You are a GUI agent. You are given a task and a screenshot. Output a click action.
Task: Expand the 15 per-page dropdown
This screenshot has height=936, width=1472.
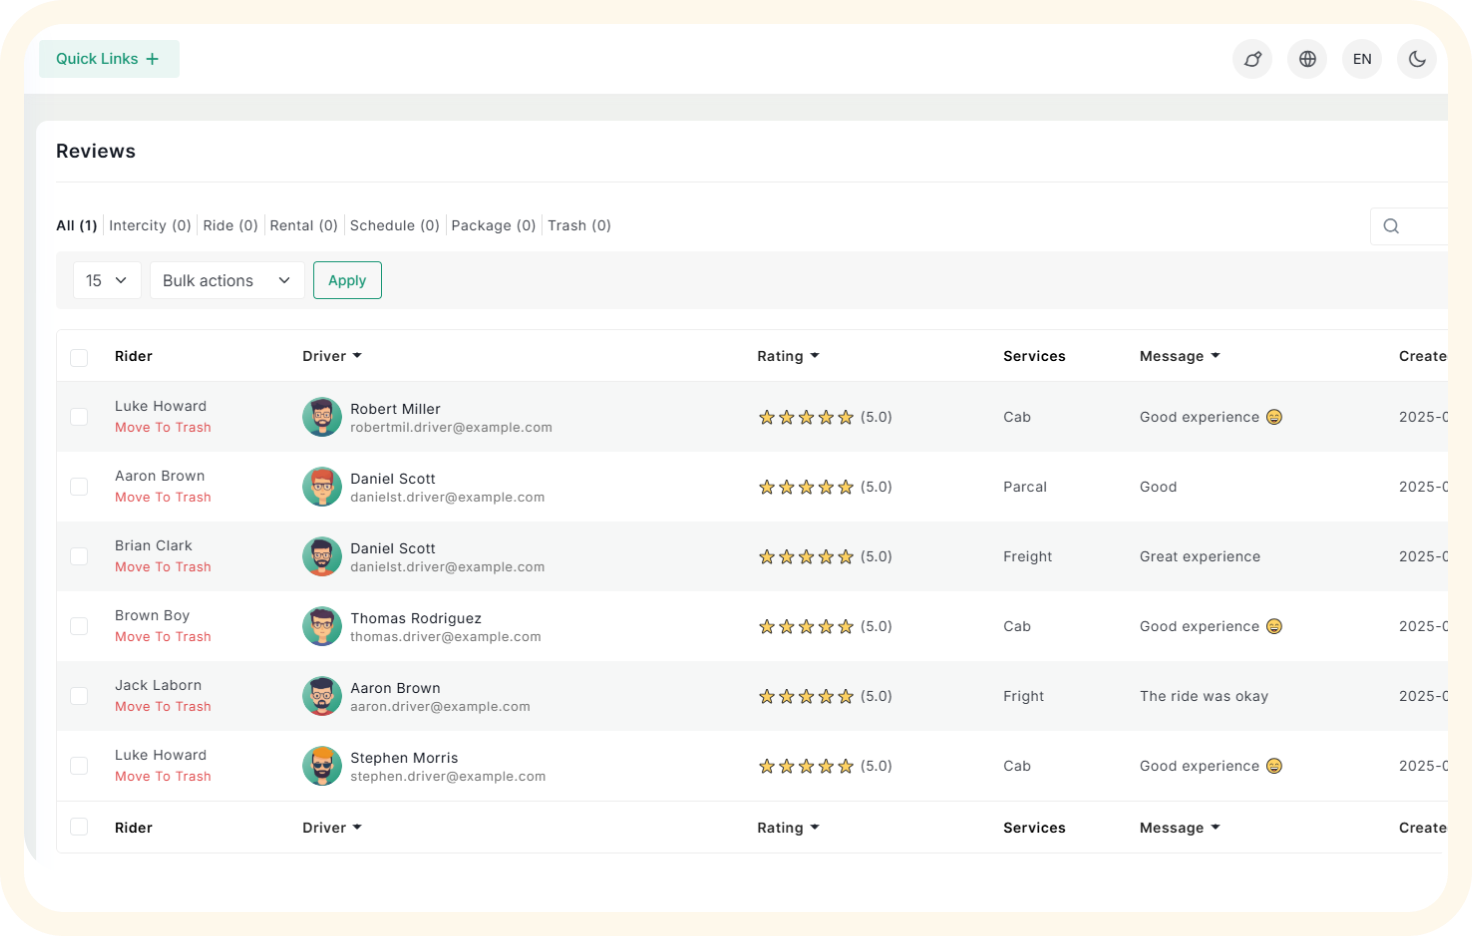[106, 281]
